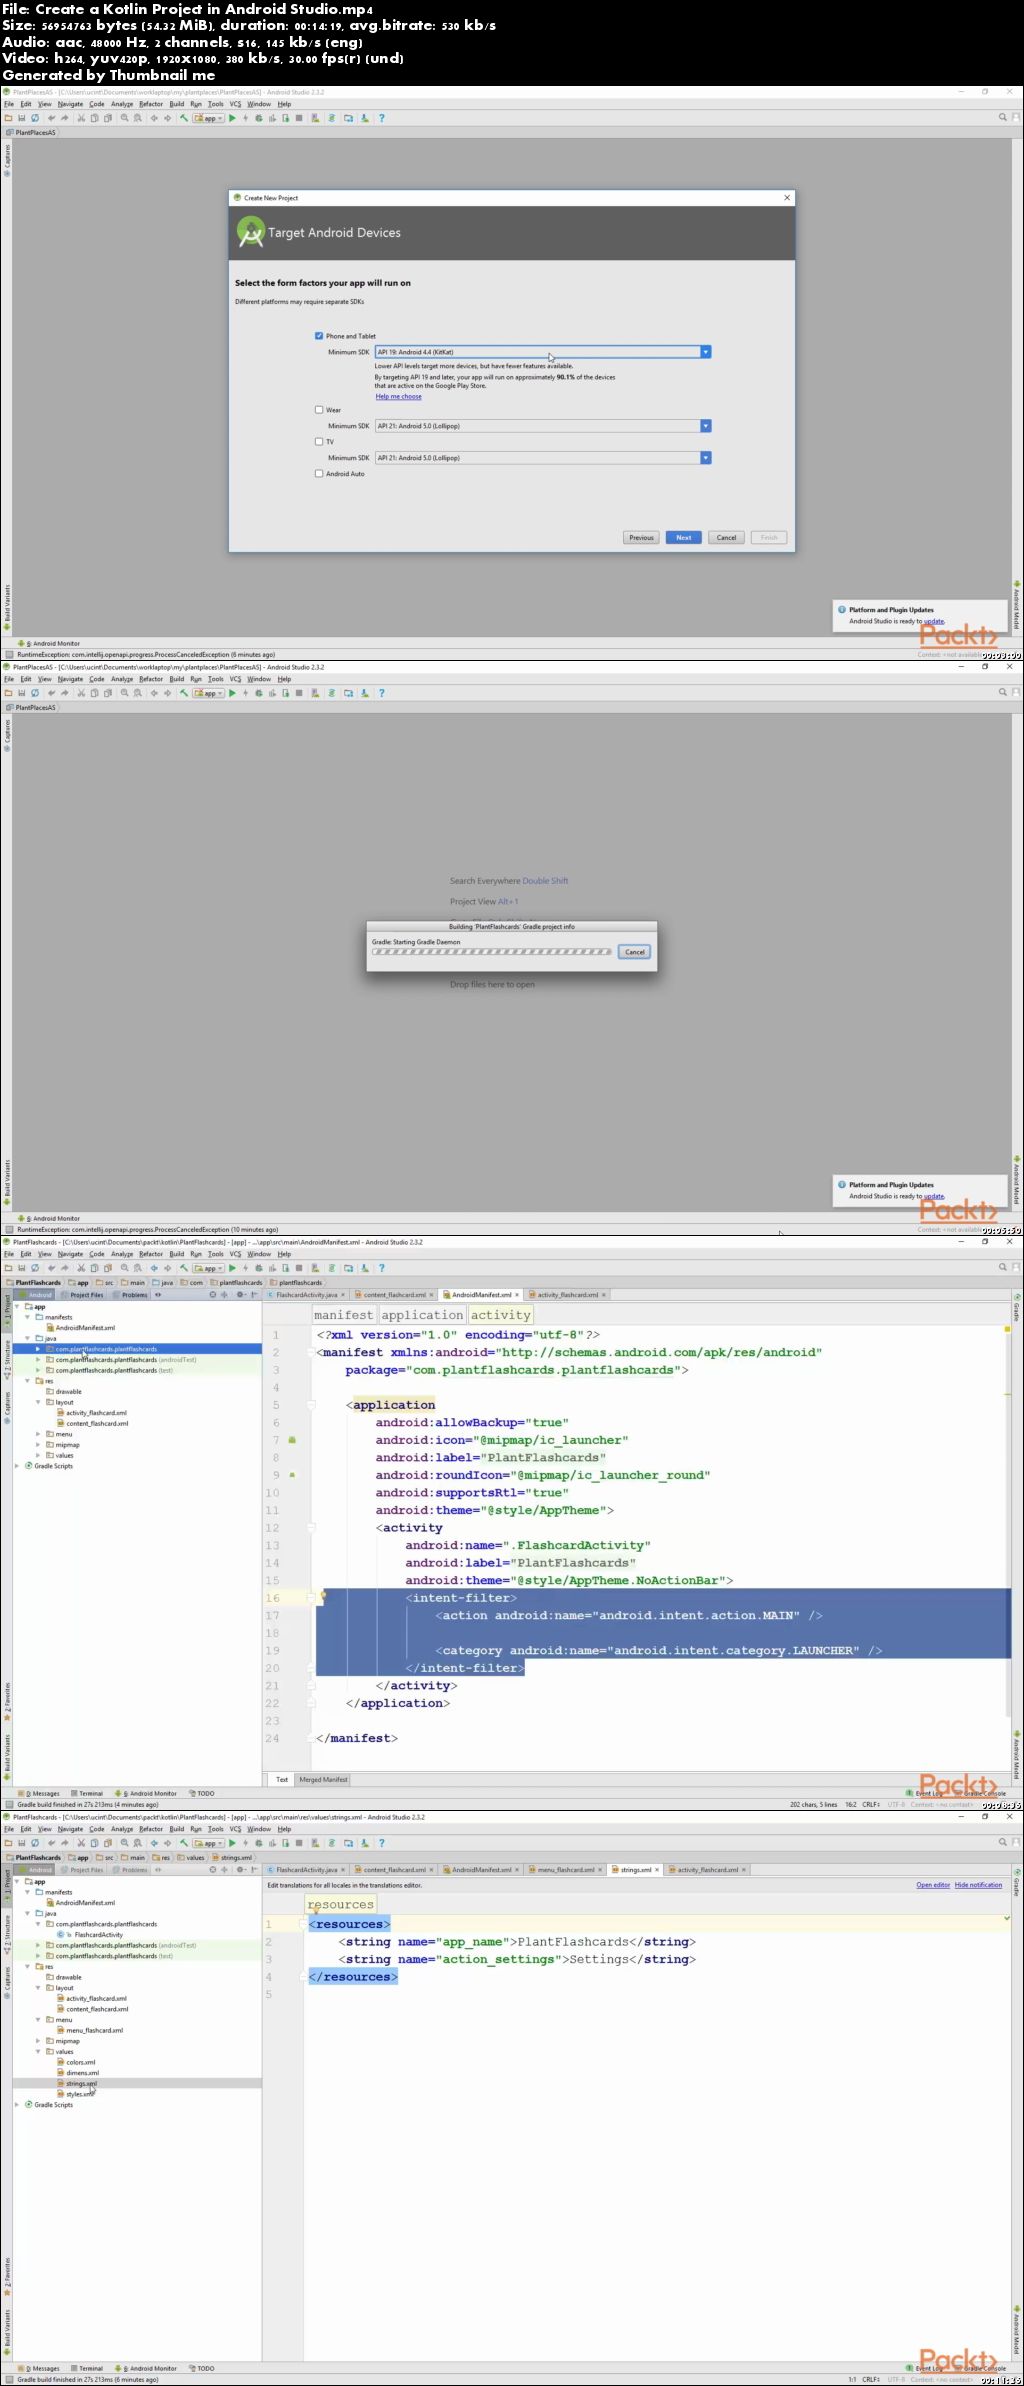Click Project panel gear icon in AndroidManifest.xml window

tap(240, 1295)
